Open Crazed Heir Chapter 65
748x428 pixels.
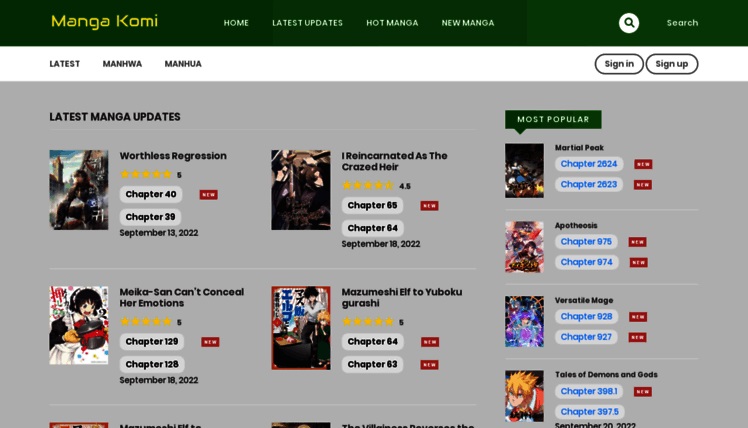pos(372,206)
